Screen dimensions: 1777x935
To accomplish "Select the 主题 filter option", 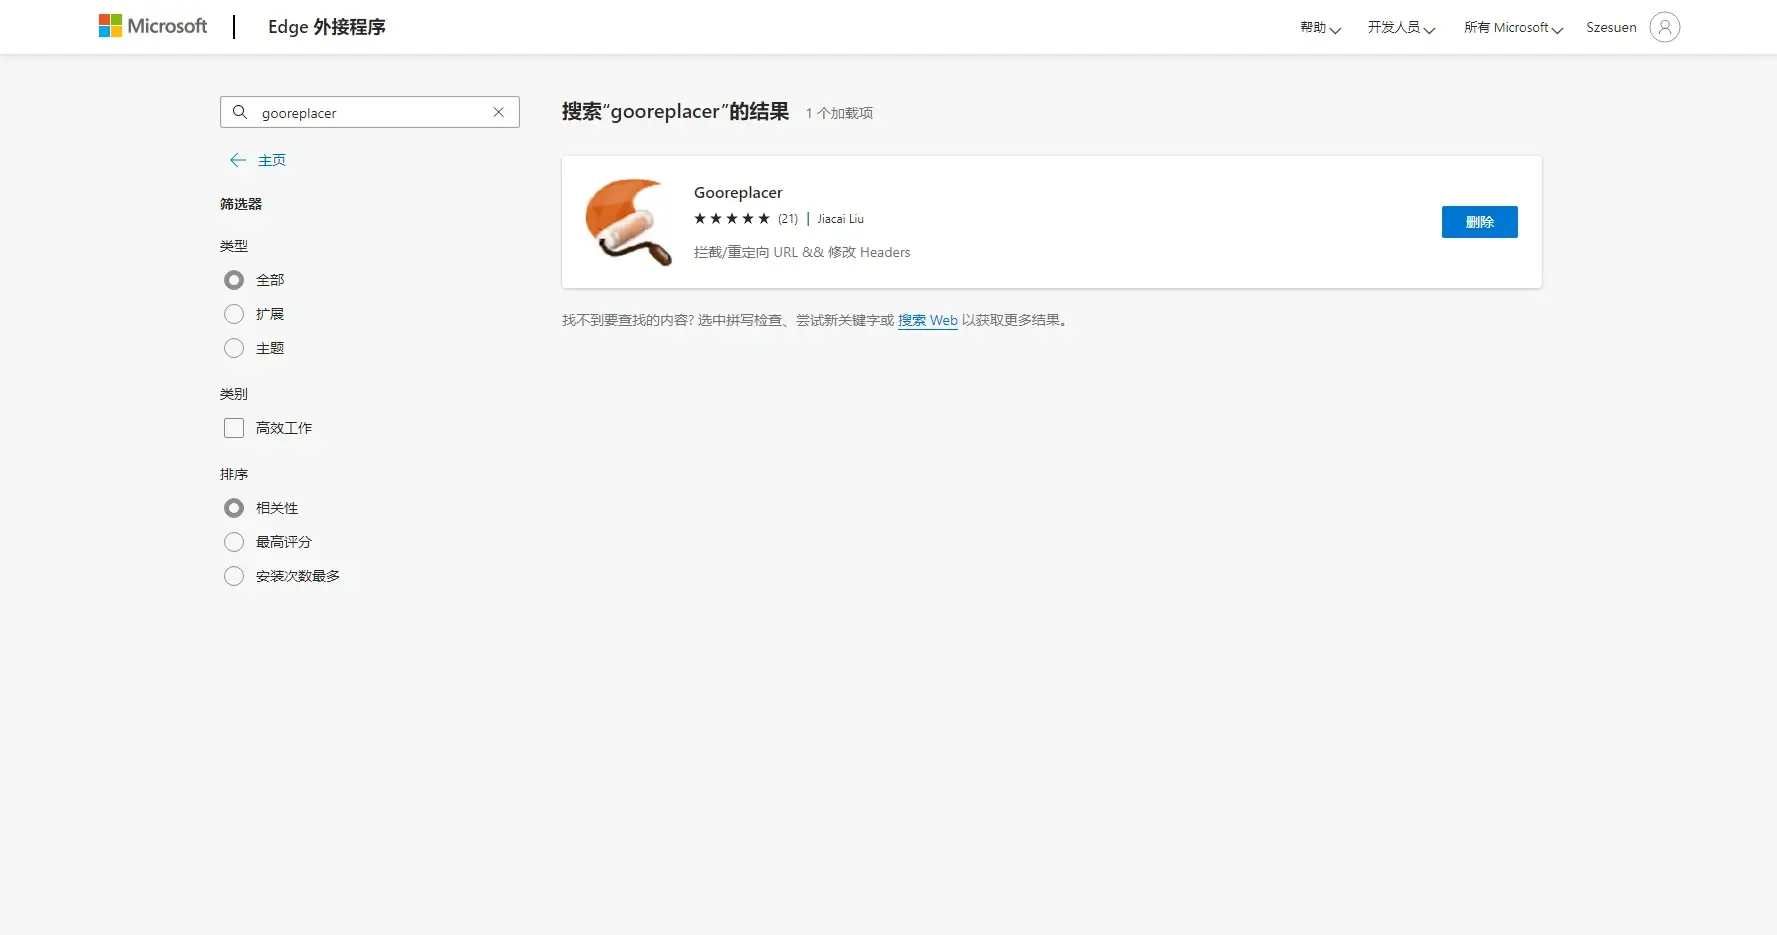I will [233, 348].
